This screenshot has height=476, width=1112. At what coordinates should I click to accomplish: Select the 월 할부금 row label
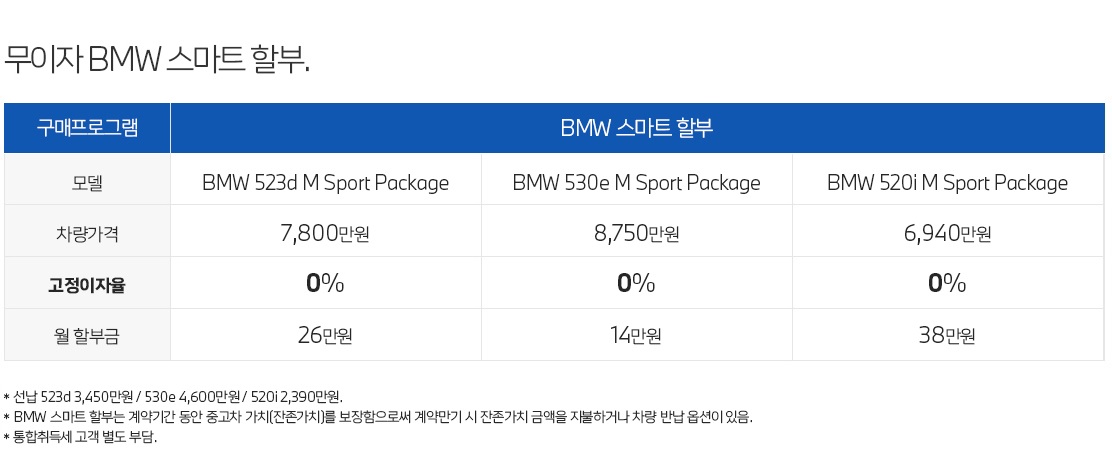pyautogui.click(x=87, y=336)
